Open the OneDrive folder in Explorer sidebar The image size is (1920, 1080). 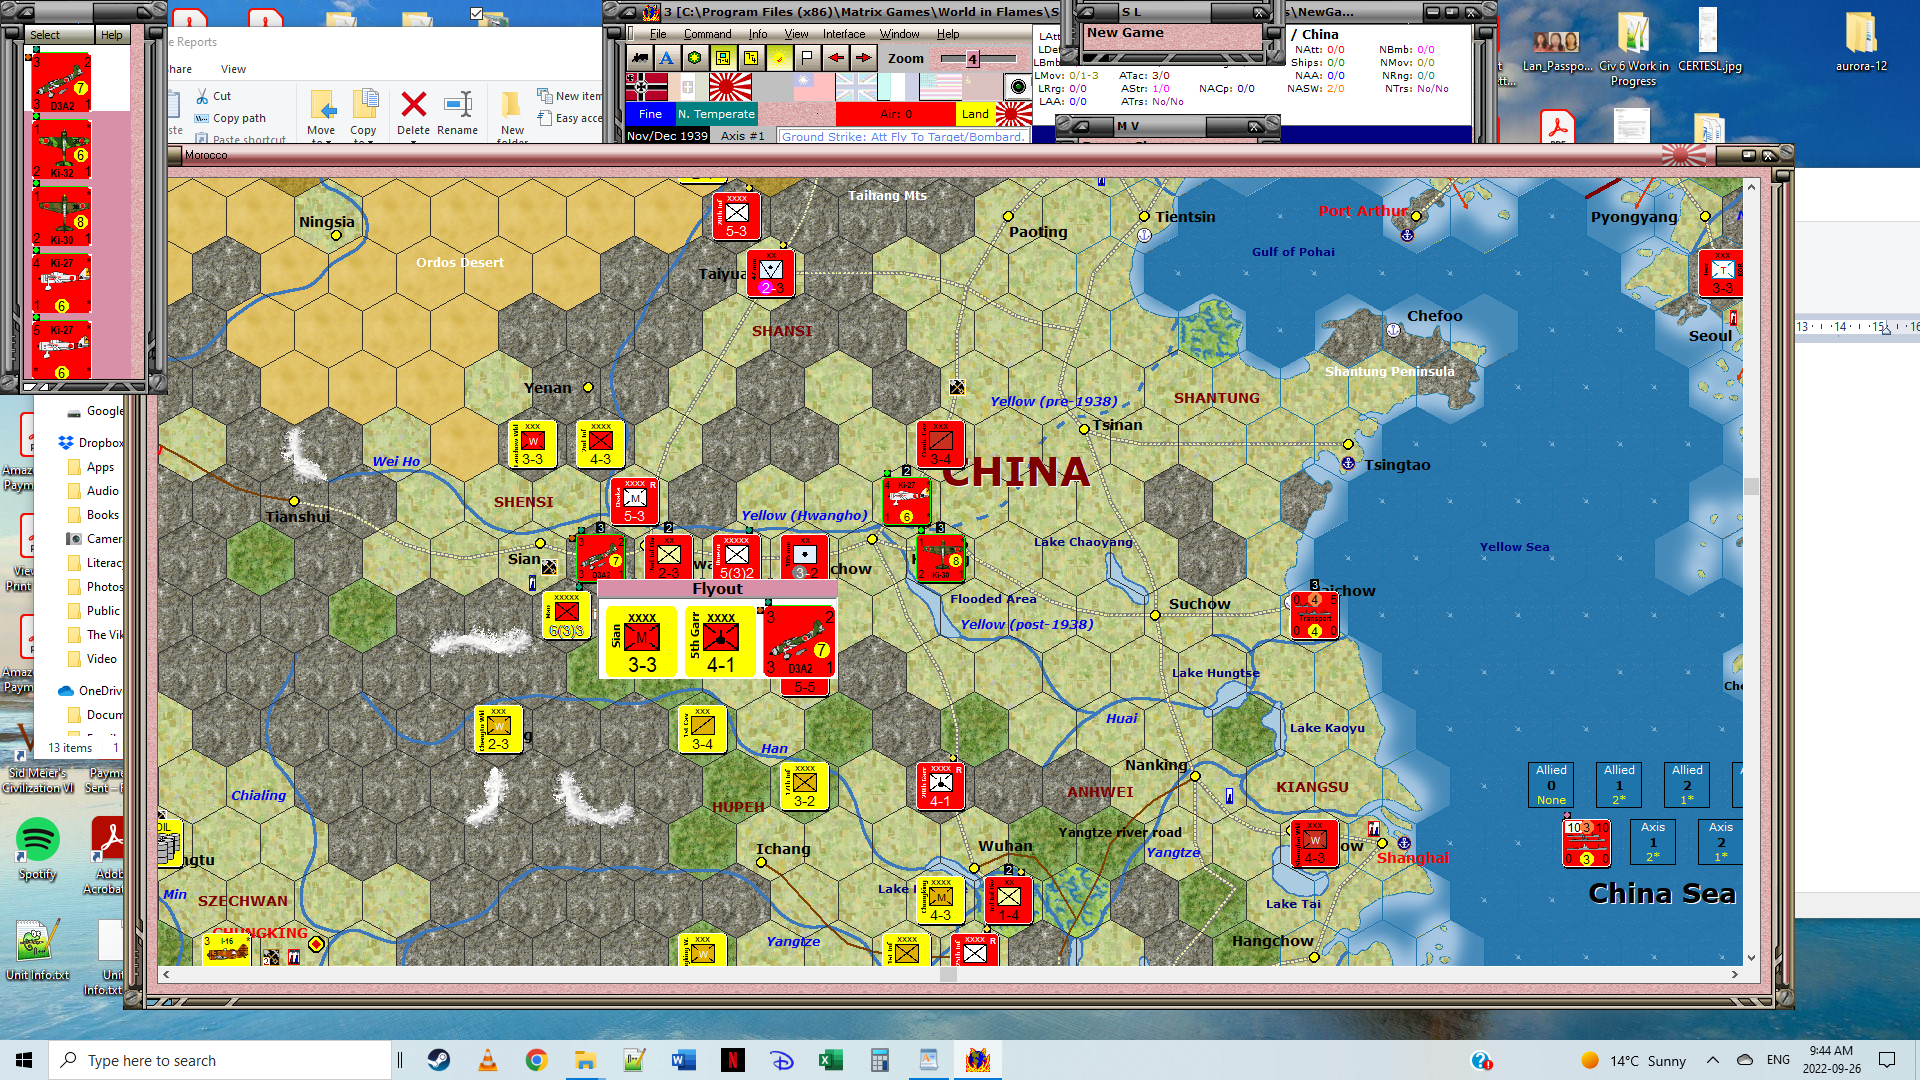coord(99,691)
